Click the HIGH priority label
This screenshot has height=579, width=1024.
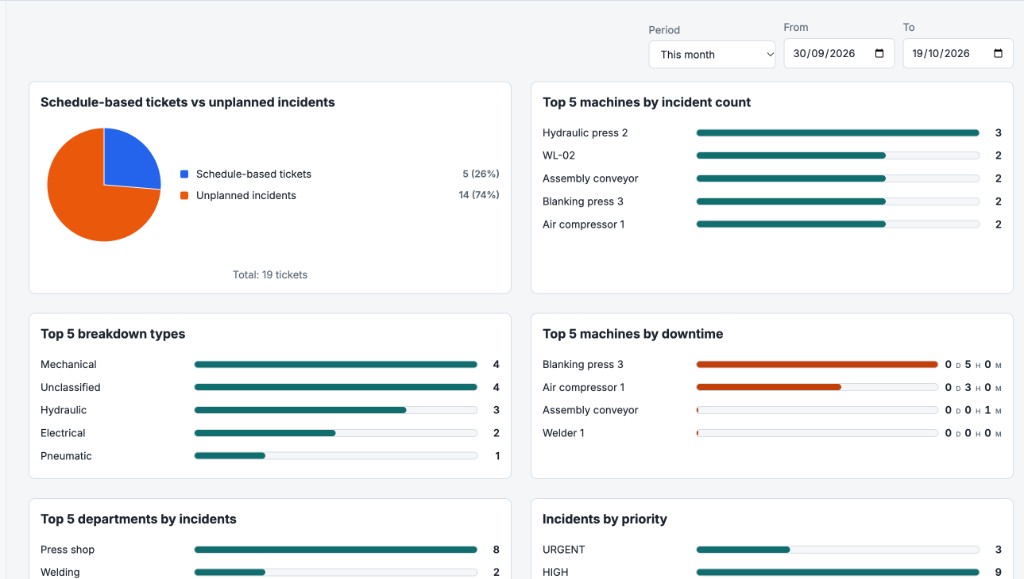point(555,572)
